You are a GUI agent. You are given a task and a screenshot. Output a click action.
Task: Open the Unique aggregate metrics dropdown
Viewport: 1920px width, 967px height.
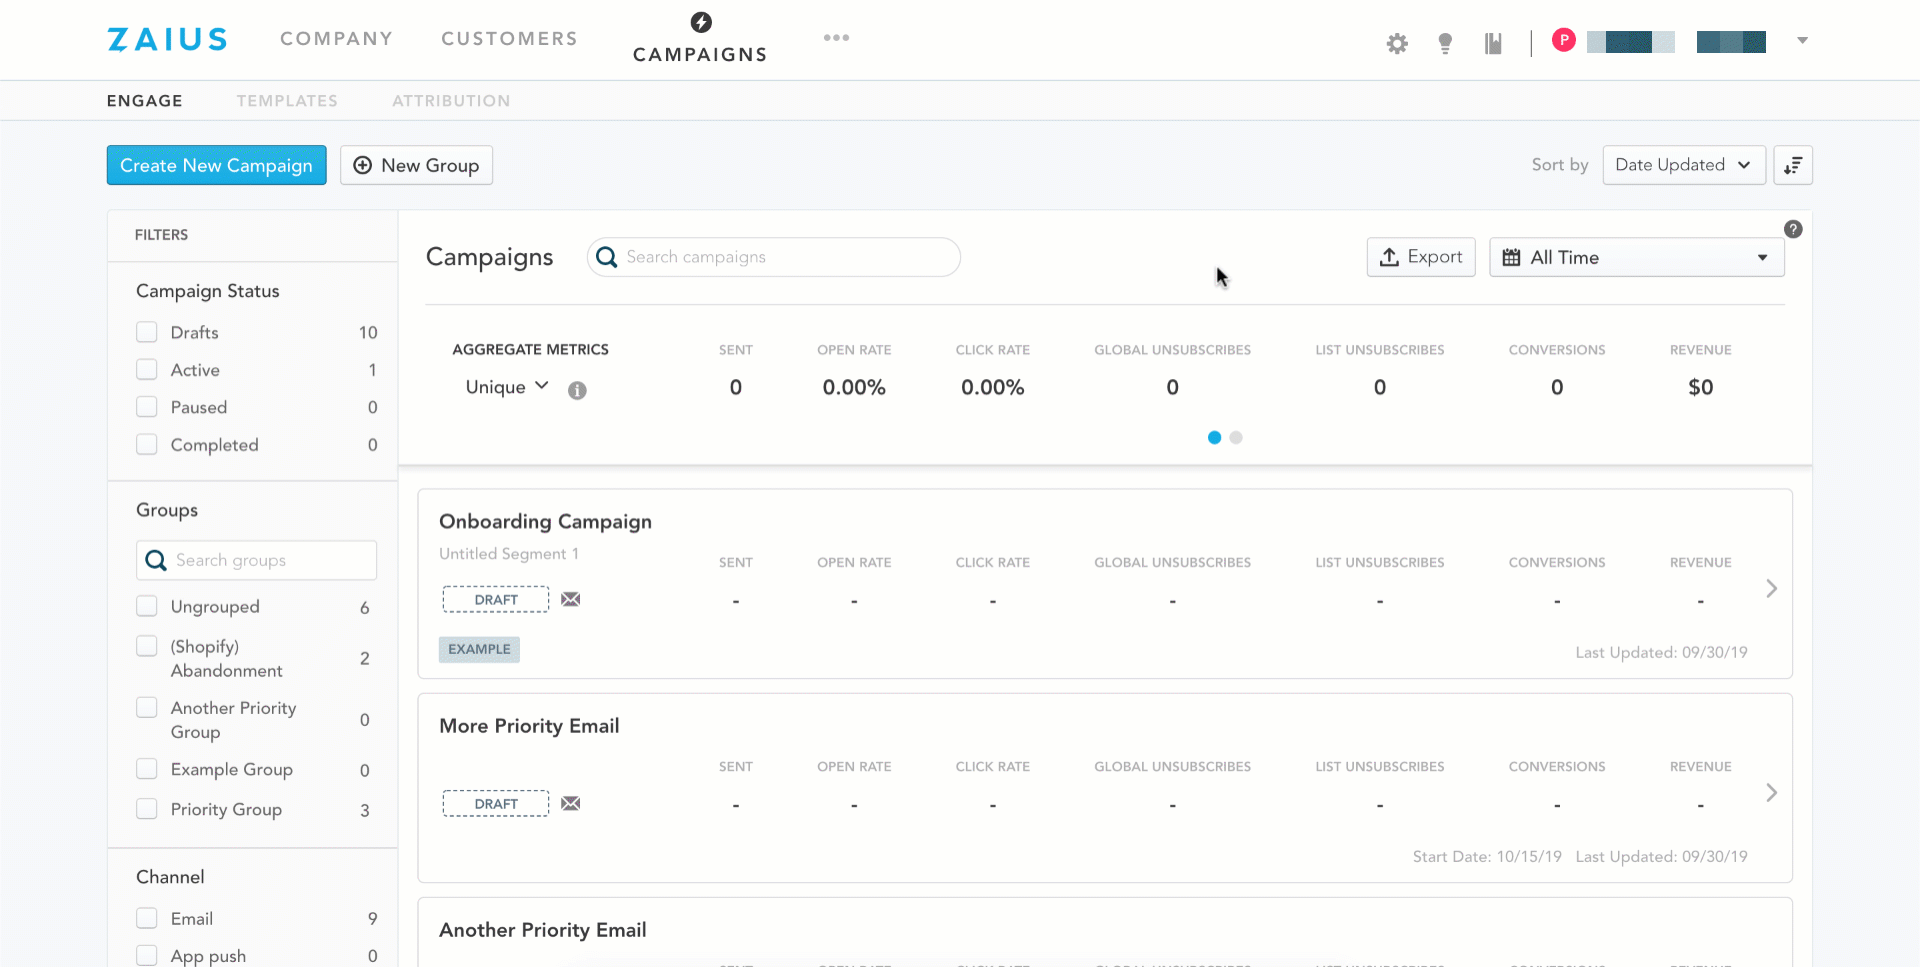(507, 387)
